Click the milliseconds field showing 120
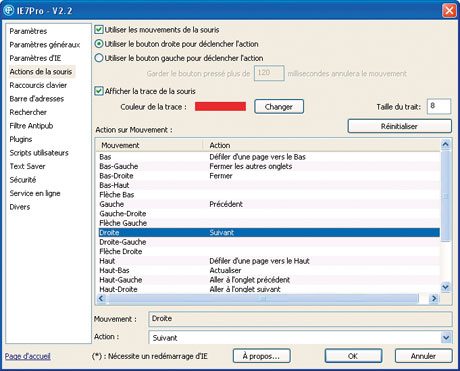 click(x=269, y=73)
